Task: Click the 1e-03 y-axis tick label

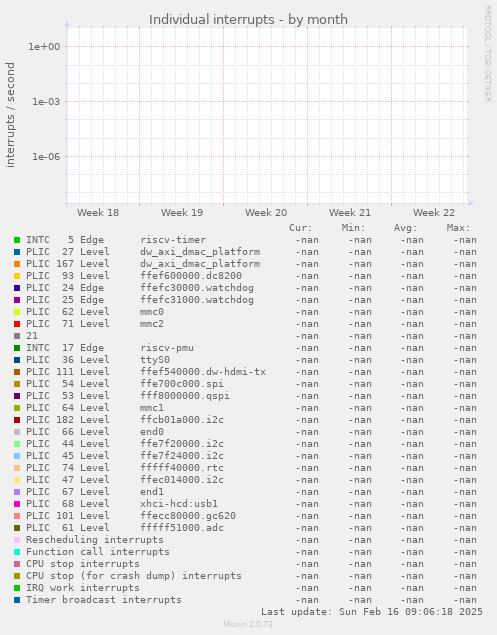Action: [x=46, y=102]
